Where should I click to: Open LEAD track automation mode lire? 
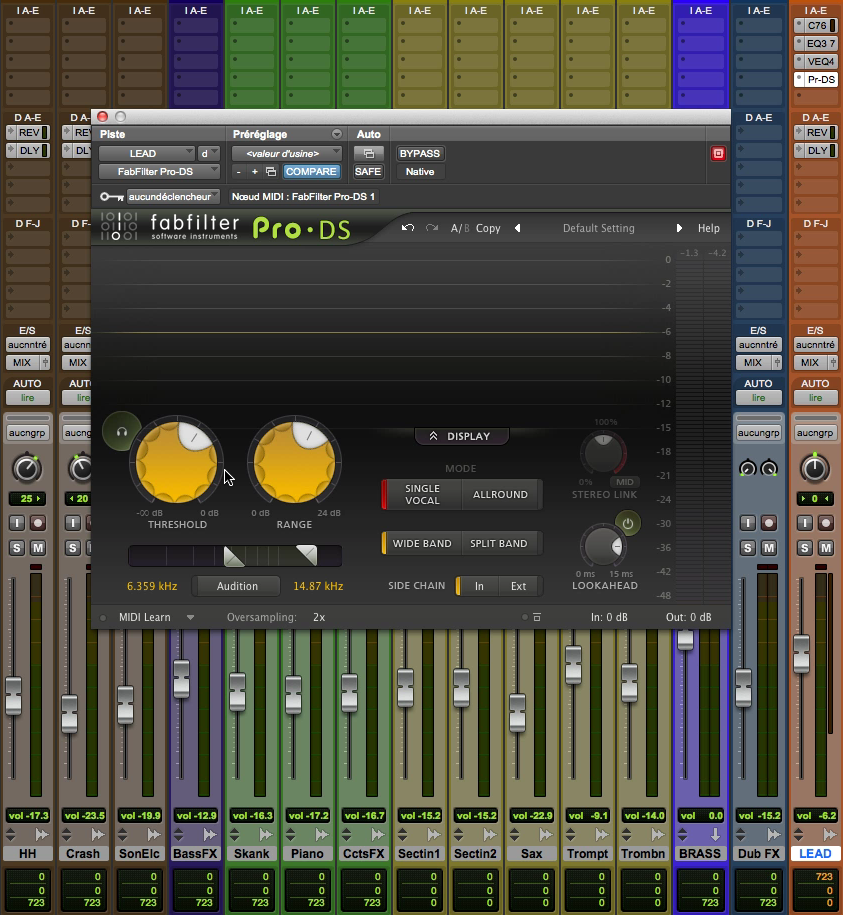(x=815, y=398)
